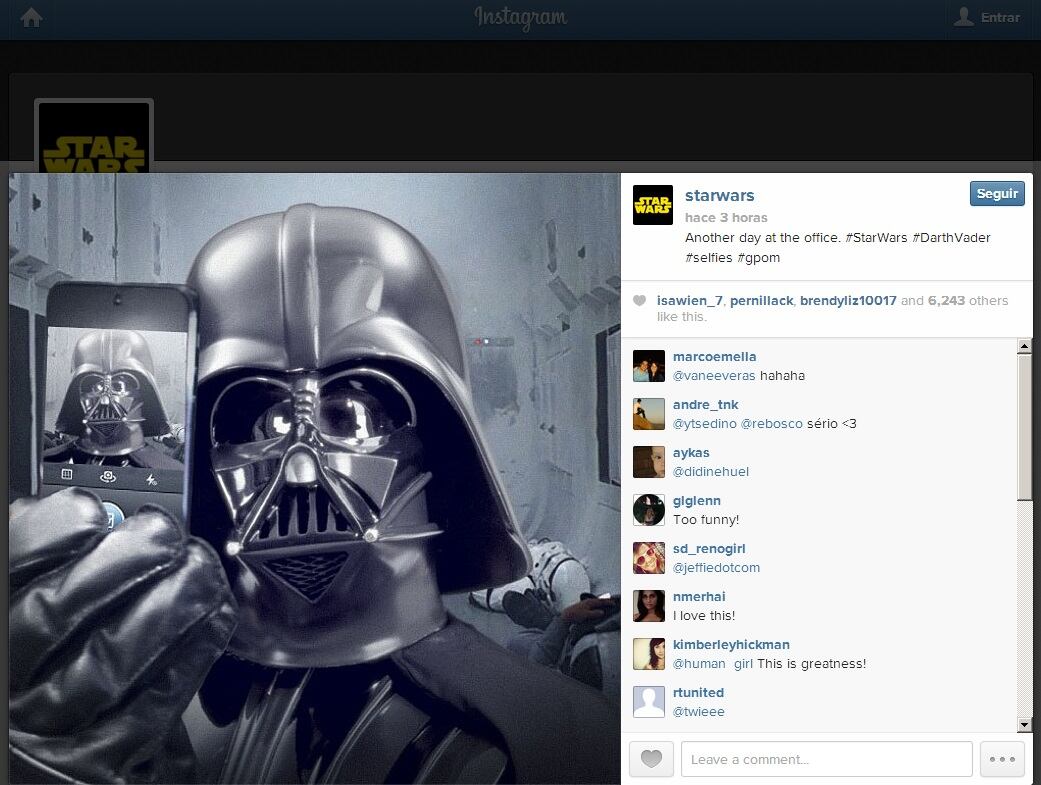Open the starwars username link
Viewport: 1041px width, 785px height.
[x=719, y=195]
